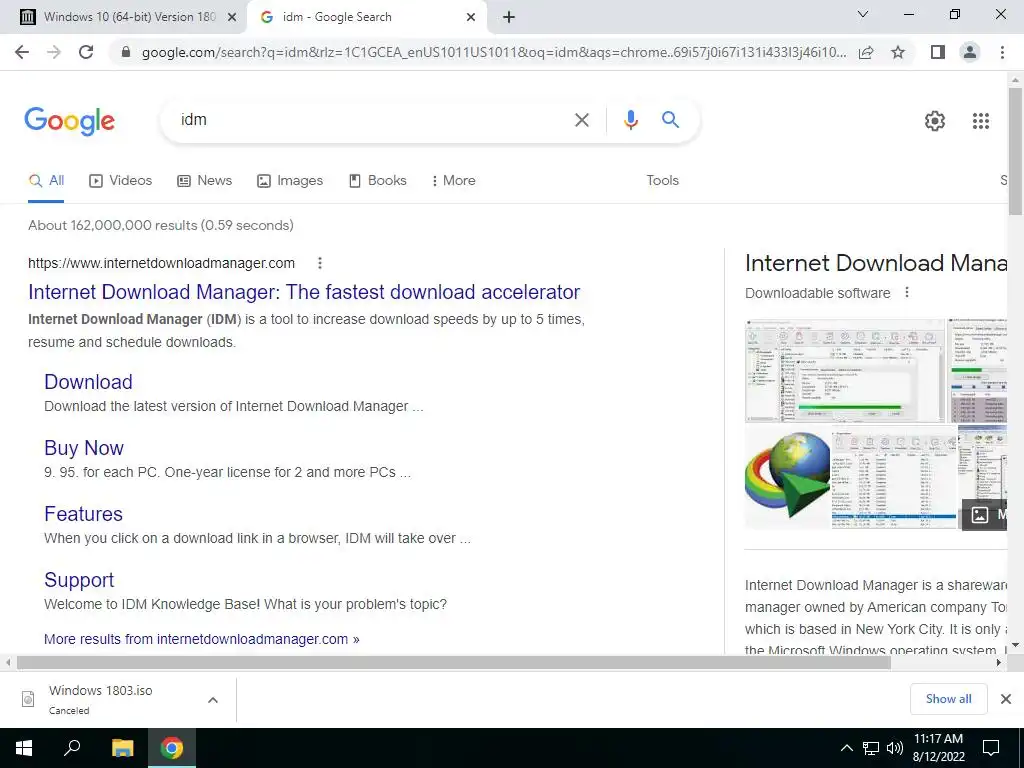
Task: Open Windows taskbar search
Action: (x=72, y=748)
